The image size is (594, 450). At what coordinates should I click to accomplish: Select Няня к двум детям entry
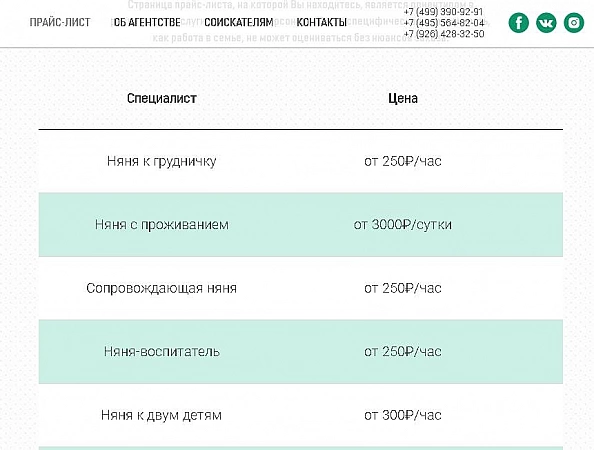click(x=161, y=415)
